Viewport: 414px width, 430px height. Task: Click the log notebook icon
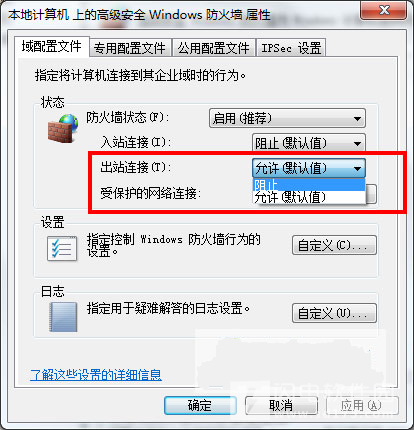pyautogui.click(x=63, y=317)
